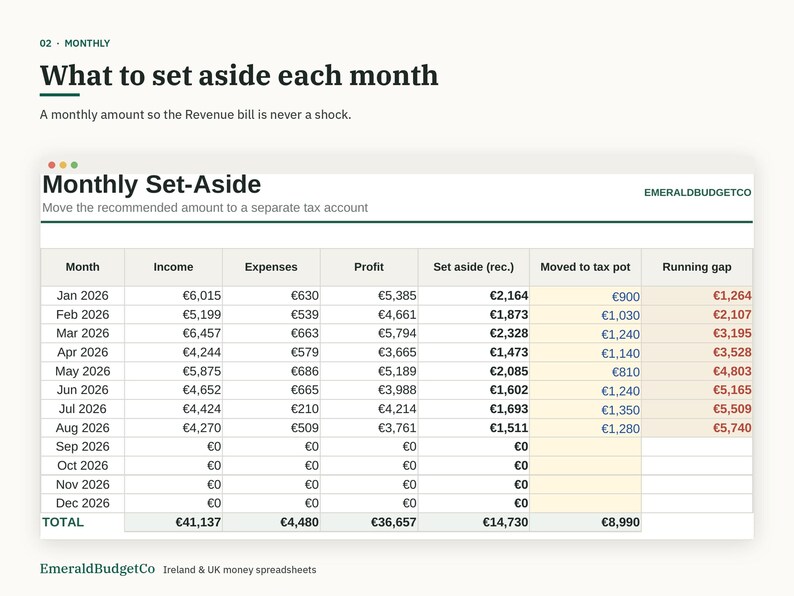Edit July tax pot value €1,350

[x=585, y=409]
